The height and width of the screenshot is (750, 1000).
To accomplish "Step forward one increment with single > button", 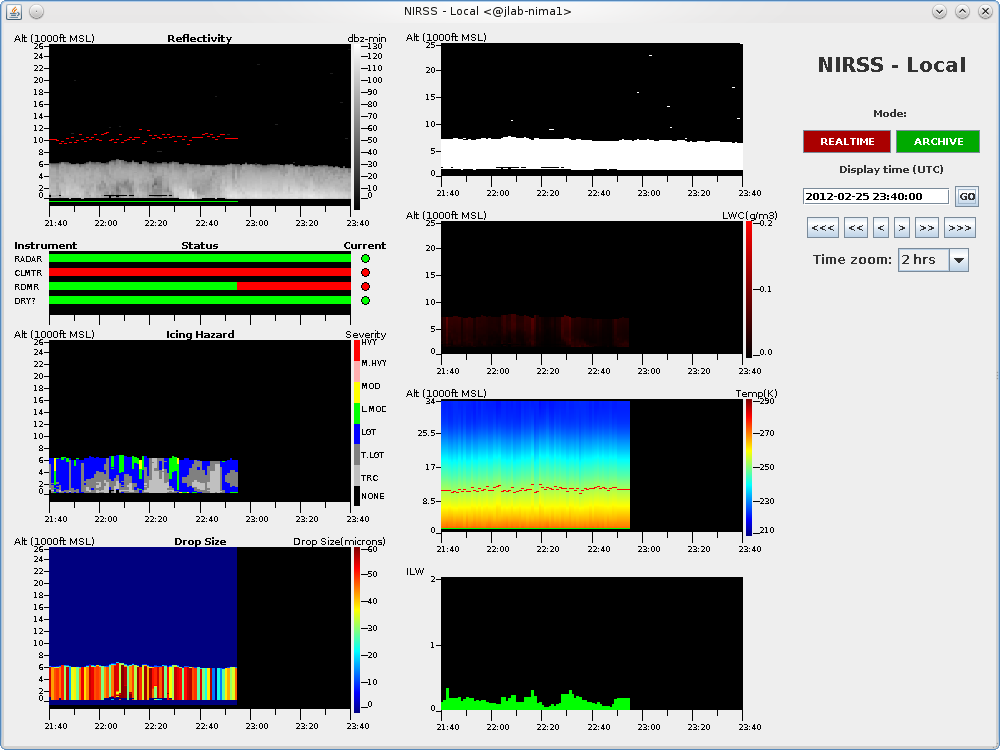I will (x=901, y=228).
